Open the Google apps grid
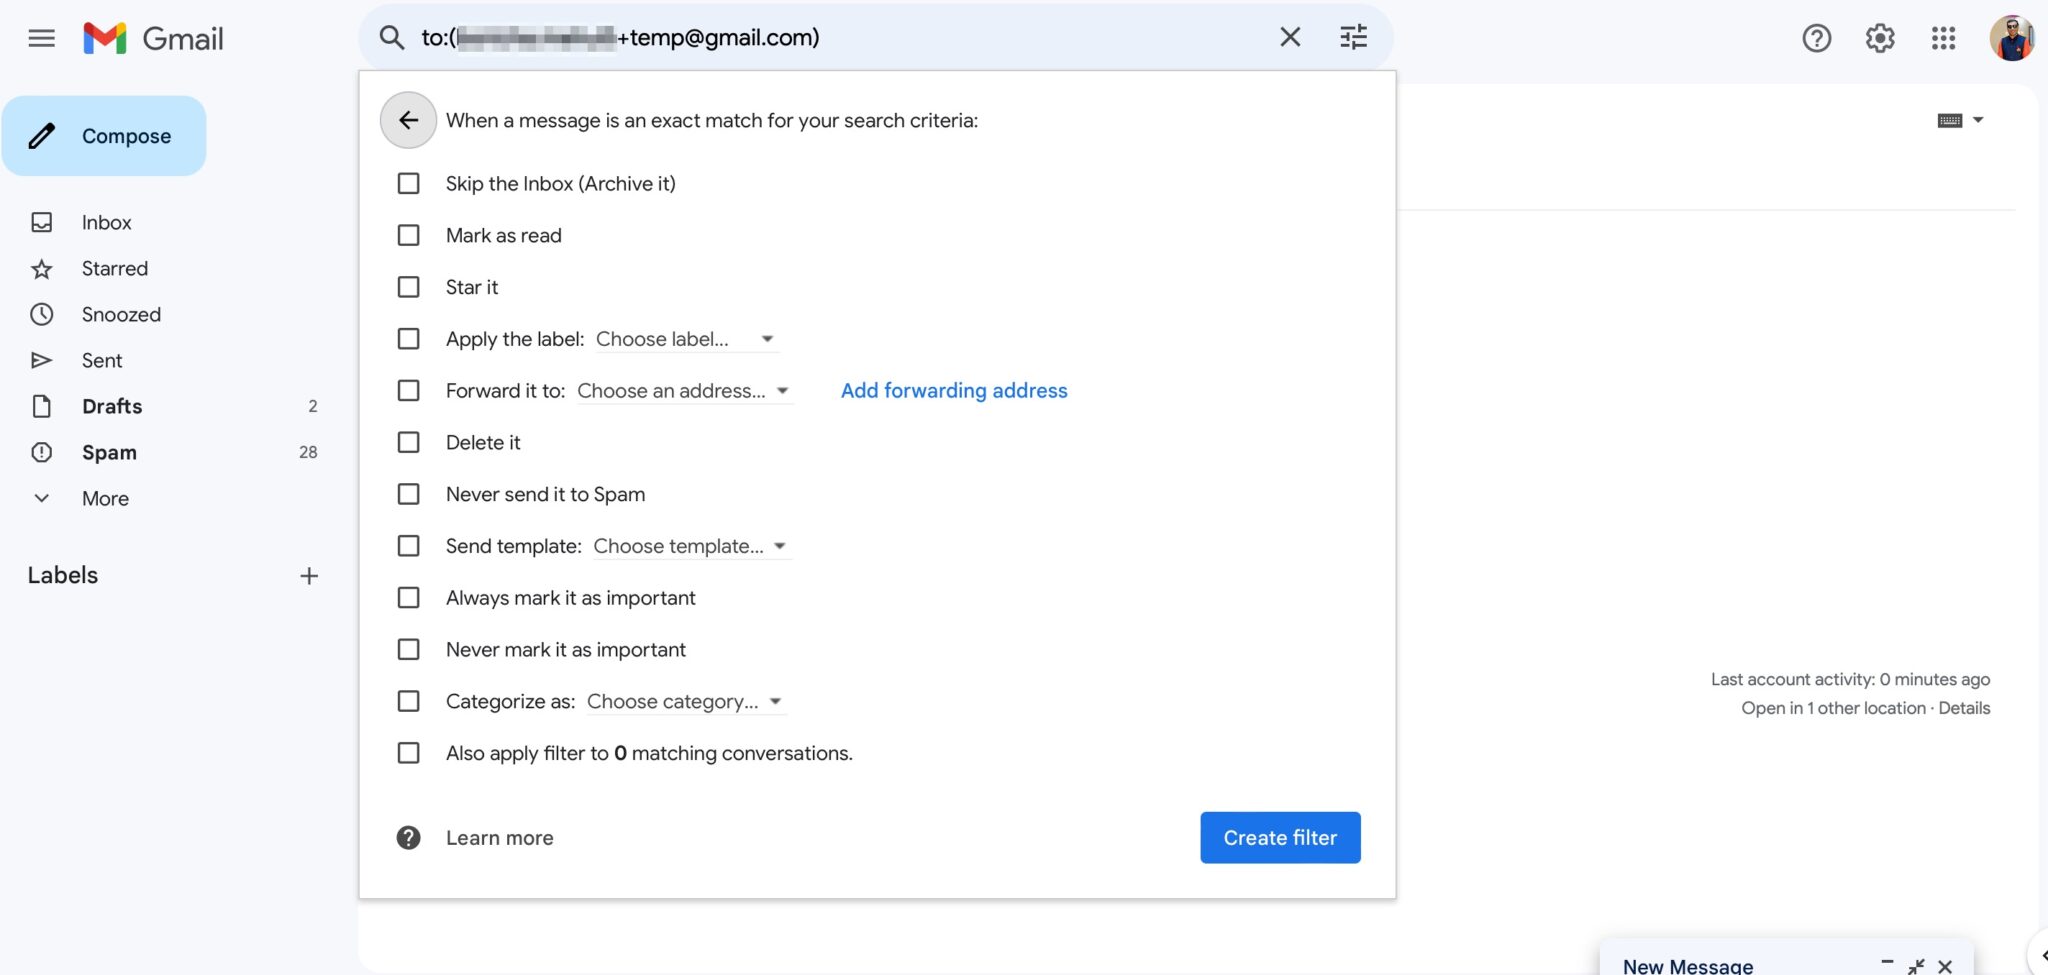The width and height of the screenshot is (2048, 975). click(1943, 38)
